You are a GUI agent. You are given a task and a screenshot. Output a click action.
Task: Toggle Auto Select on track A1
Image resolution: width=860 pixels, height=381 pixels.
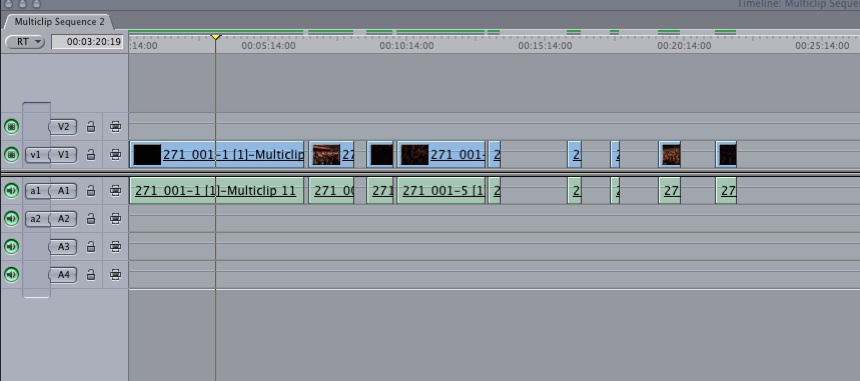click(x=115, y=191)
